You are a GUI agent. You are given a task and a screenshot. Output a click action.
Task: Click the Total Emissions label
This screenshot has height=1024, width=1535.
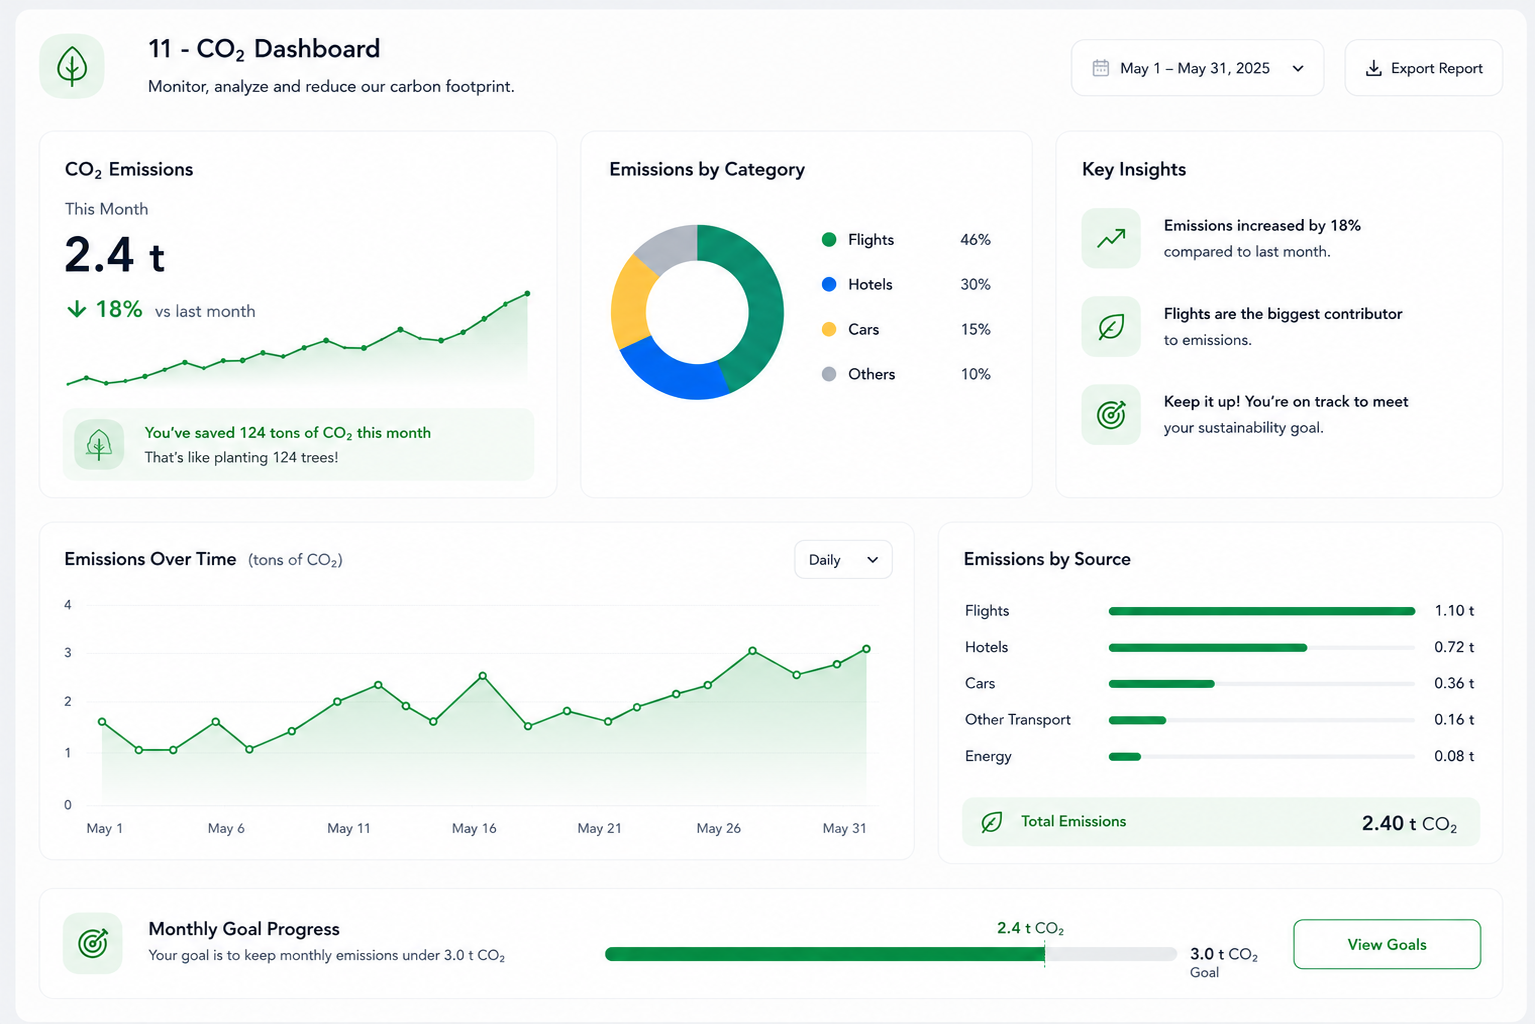pos(1073,821)
